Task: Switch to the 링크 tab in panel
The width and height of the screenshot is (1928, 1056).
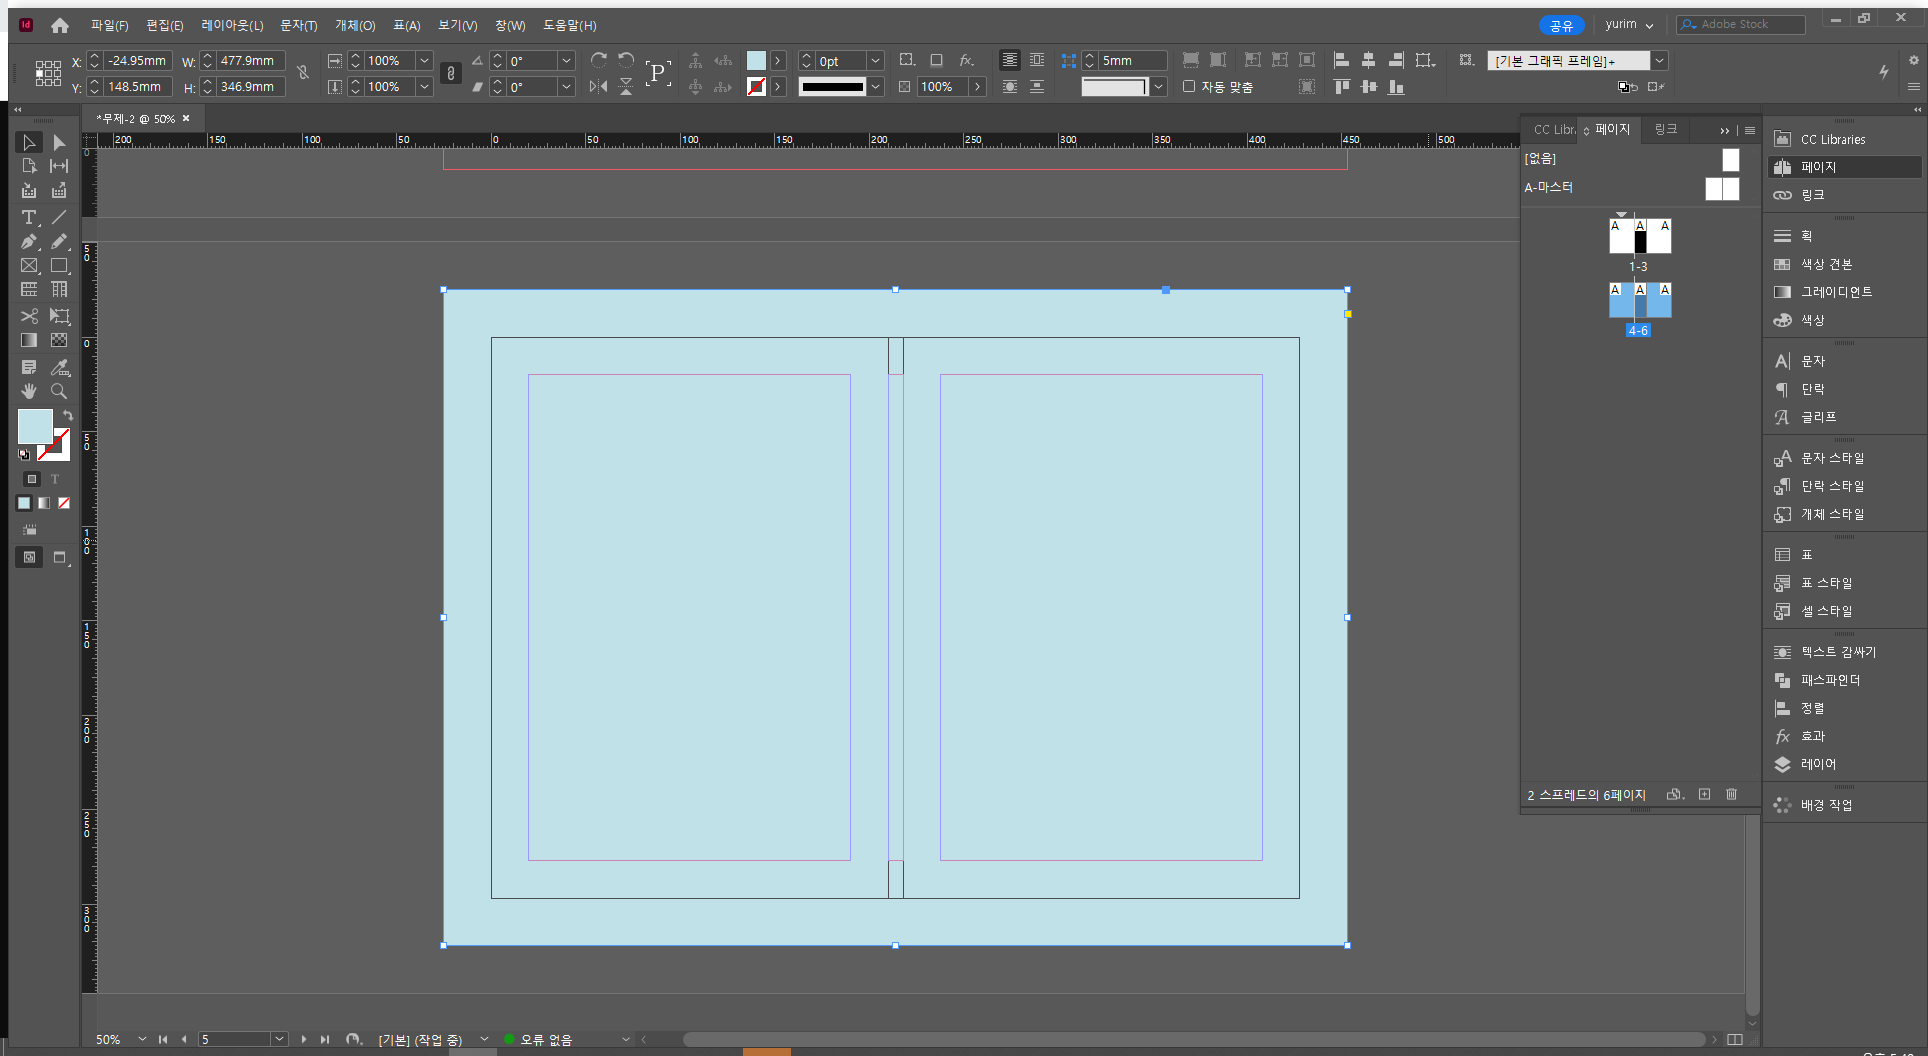Action: pos(1665,130)
